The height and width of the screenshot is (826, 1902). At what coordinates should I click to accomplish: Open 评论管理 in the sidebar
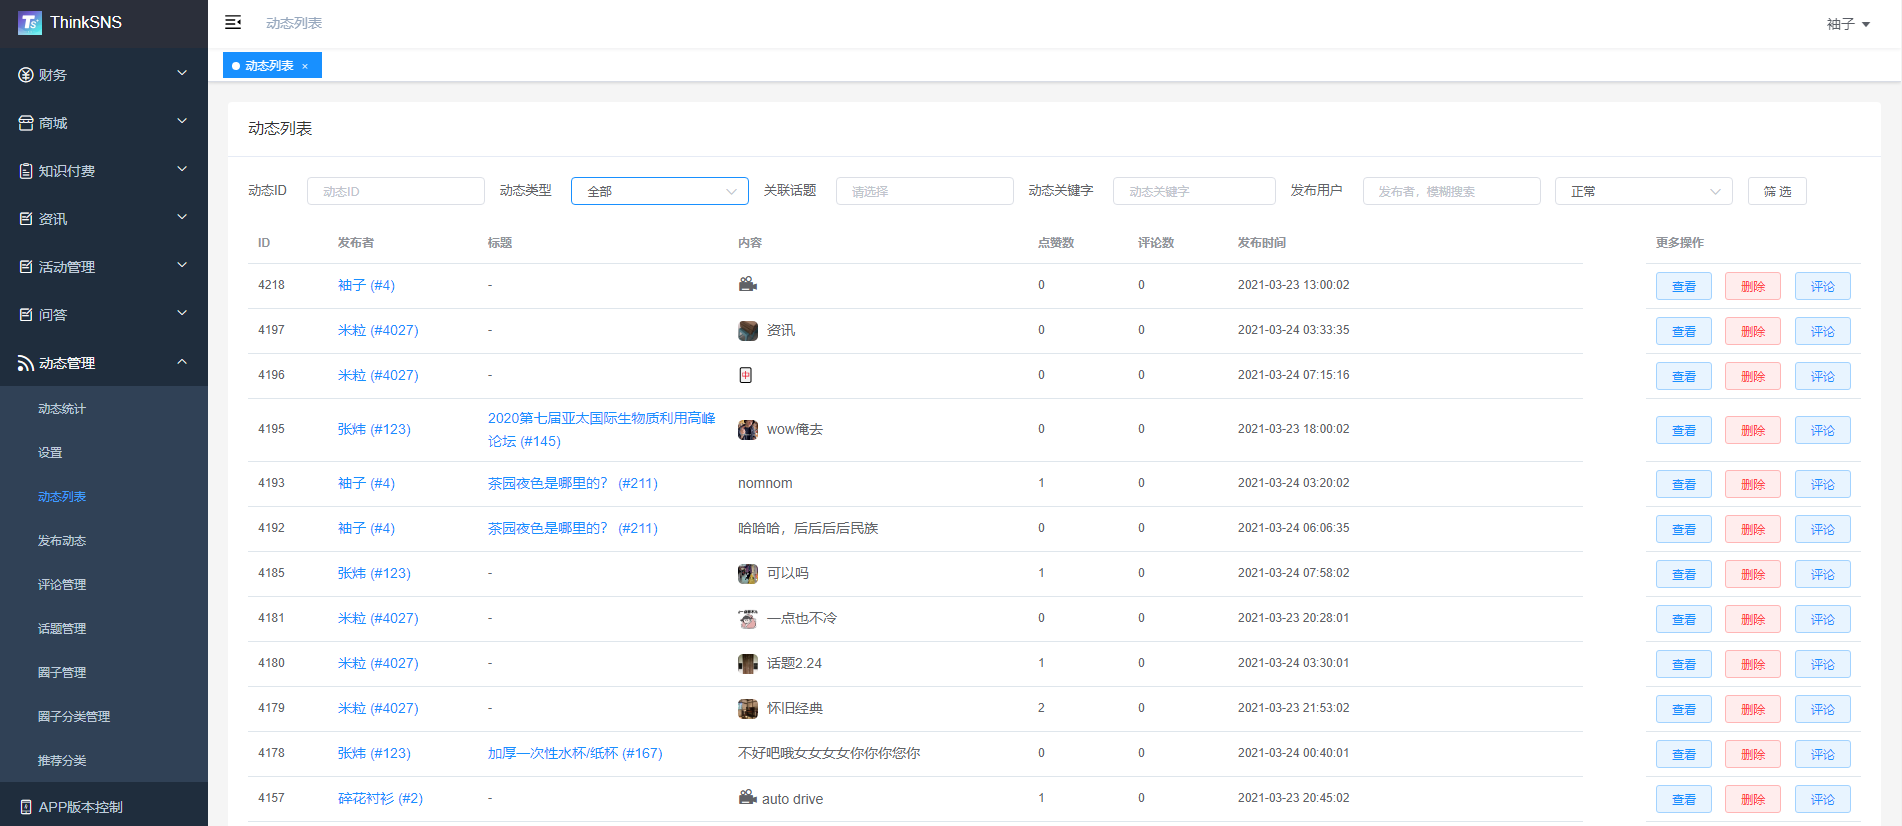(62, 585)
